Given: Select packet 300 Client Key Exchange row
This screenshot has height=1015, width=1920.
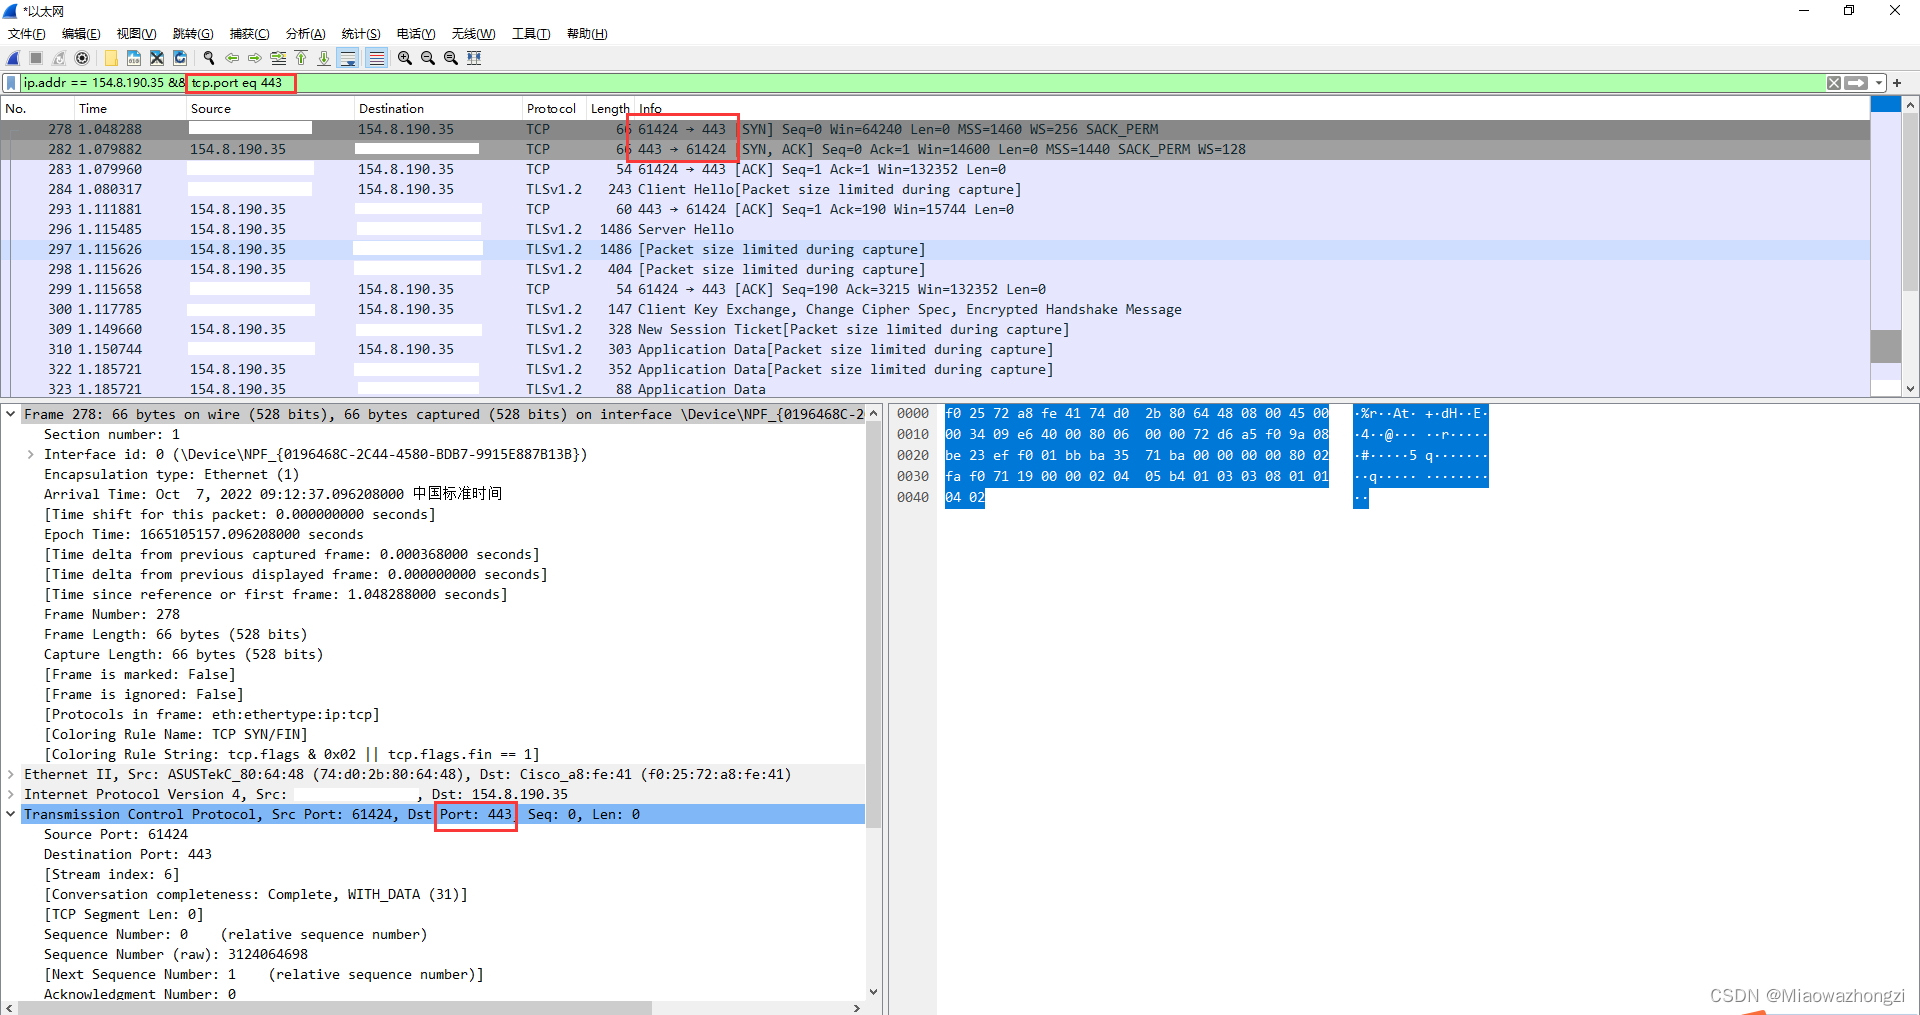Looking at the screenshot, I should [x=935, y=309].
